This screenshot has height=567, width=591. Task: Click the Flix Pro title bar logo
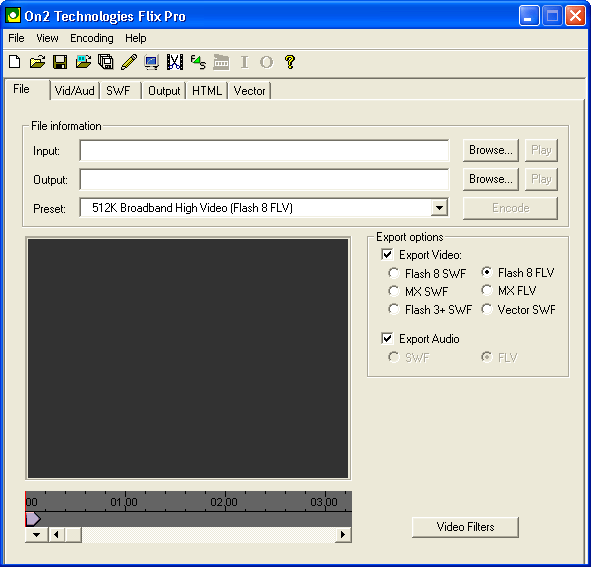pos(13,15)
